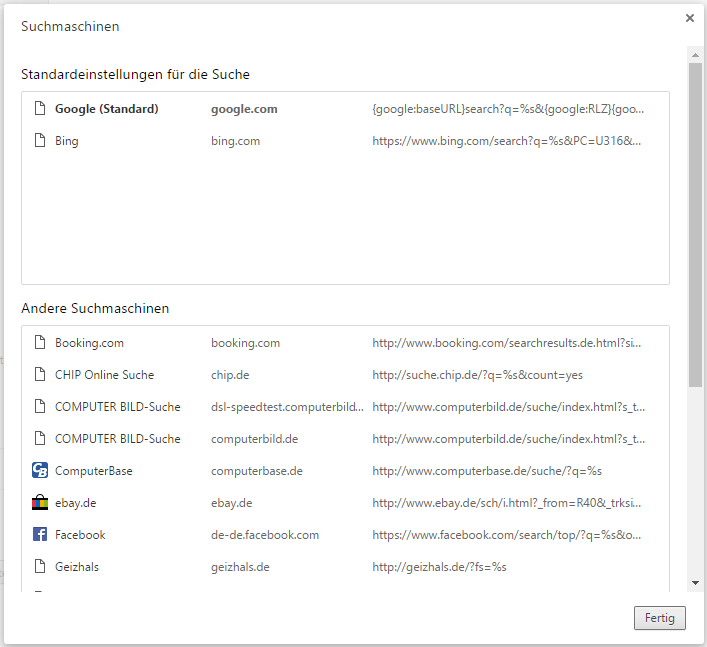The width and height of the screenshot is (707, 647).
Task: Select COMPUTER BILD-Suche with dsl-speedtest keyword
Action: 118,407
